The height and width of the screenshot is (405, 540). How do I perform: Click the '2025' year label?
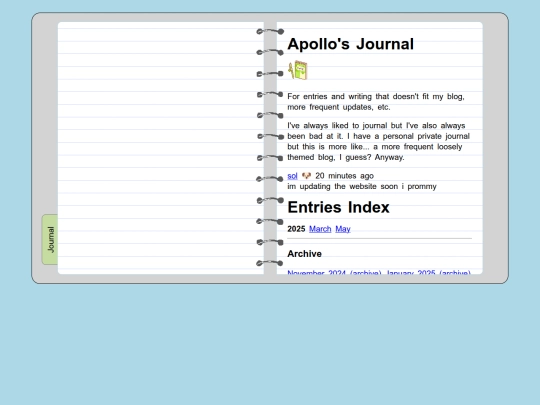pyautogui.click(x=296, y=229)
